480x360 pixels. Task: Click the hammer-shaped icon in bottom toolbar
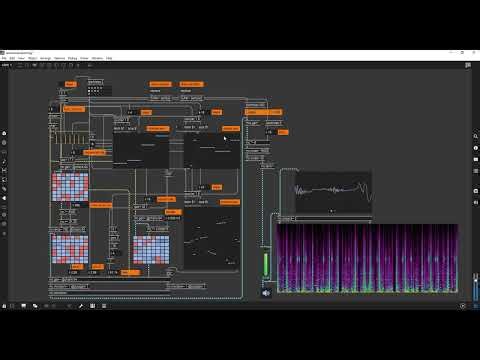81,306
